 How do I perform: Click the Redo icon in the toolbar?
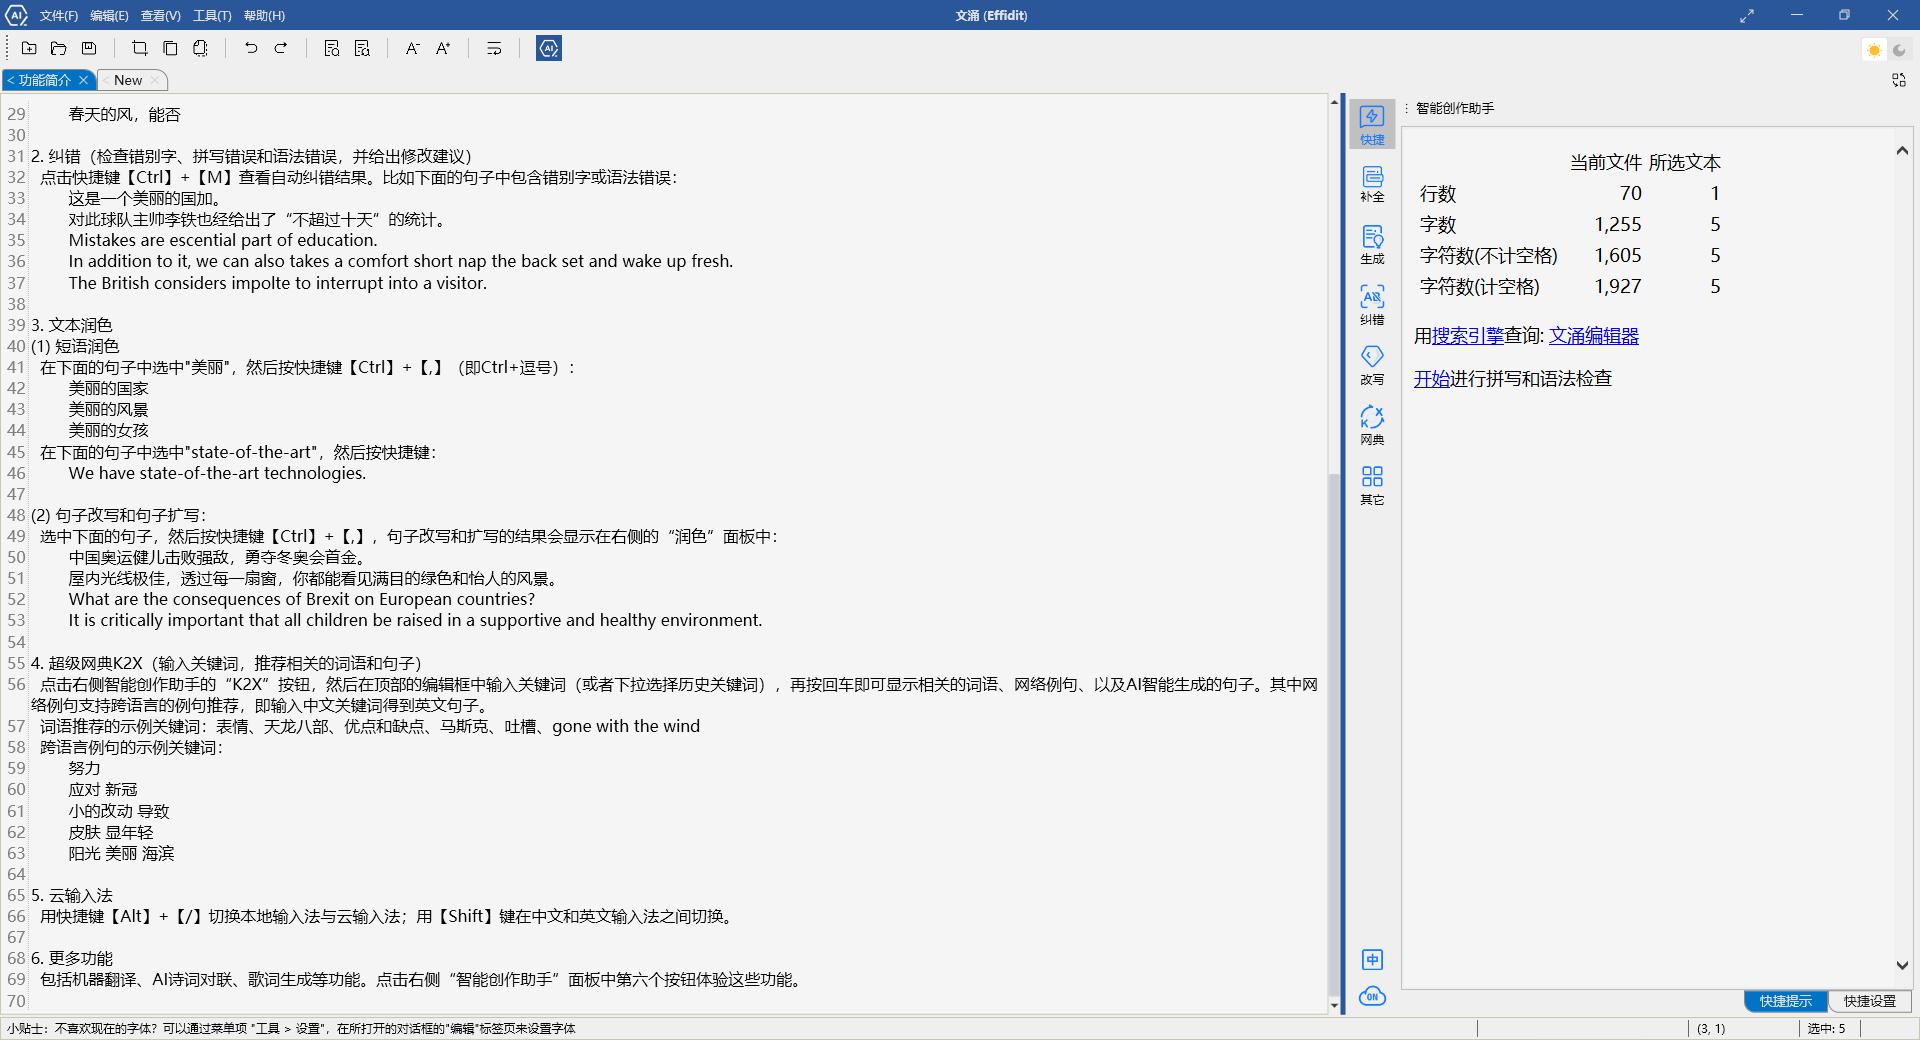[281, 47]
